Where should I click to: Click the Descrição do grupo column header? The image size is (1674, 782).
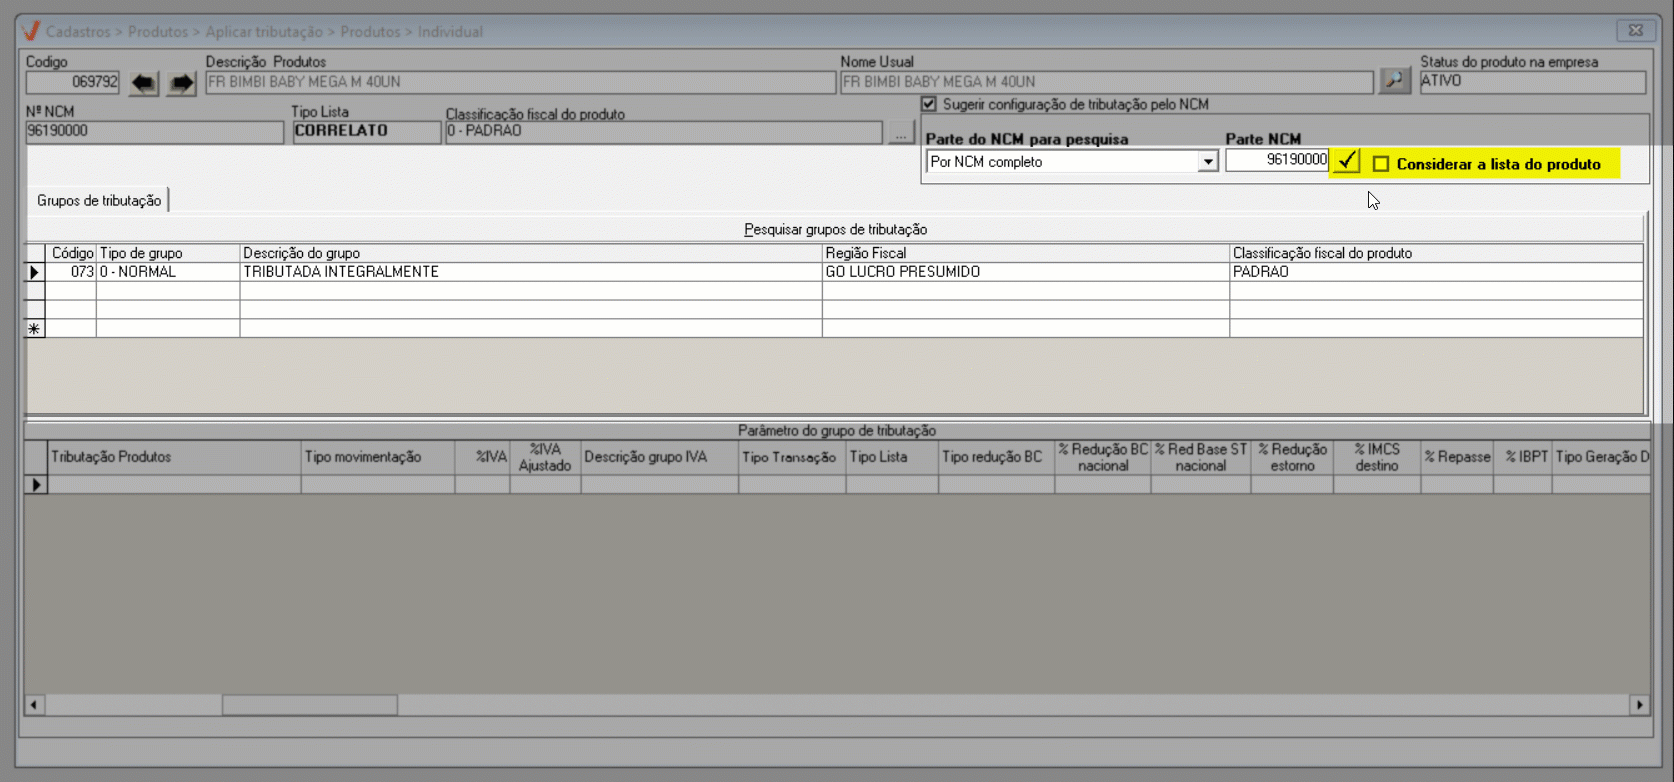click(x=531, y=254)
